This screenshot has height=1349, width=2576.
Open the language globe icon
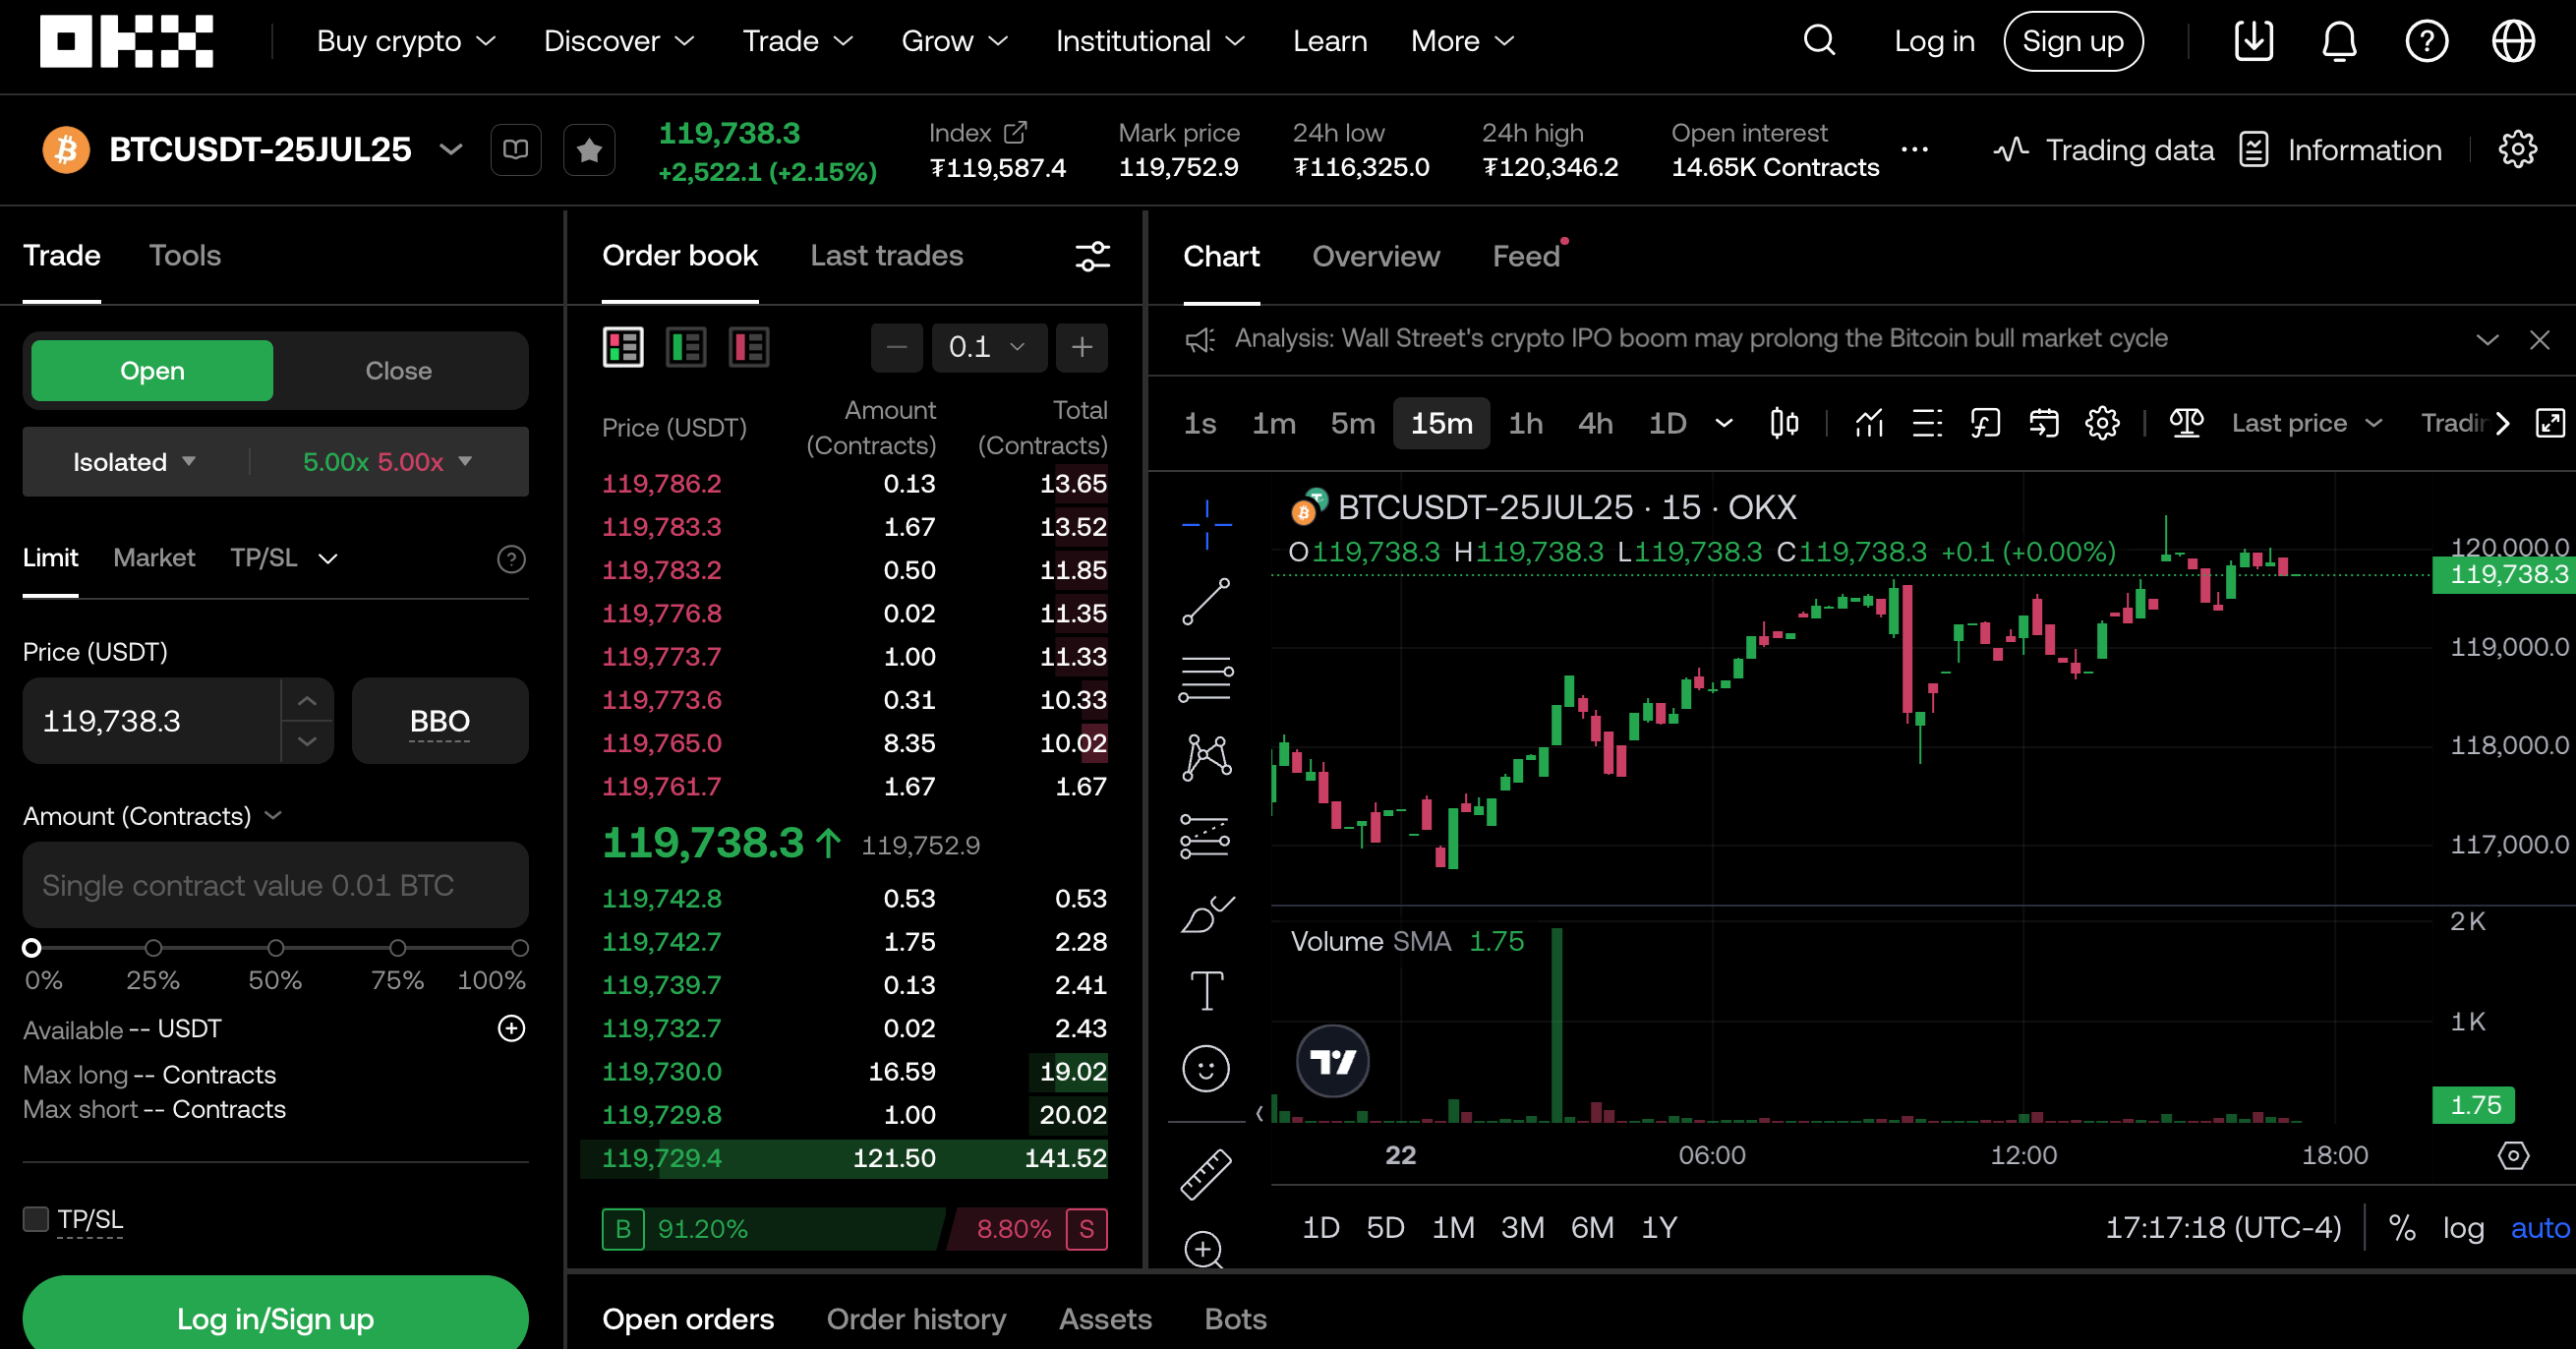tap(2513, 41)
